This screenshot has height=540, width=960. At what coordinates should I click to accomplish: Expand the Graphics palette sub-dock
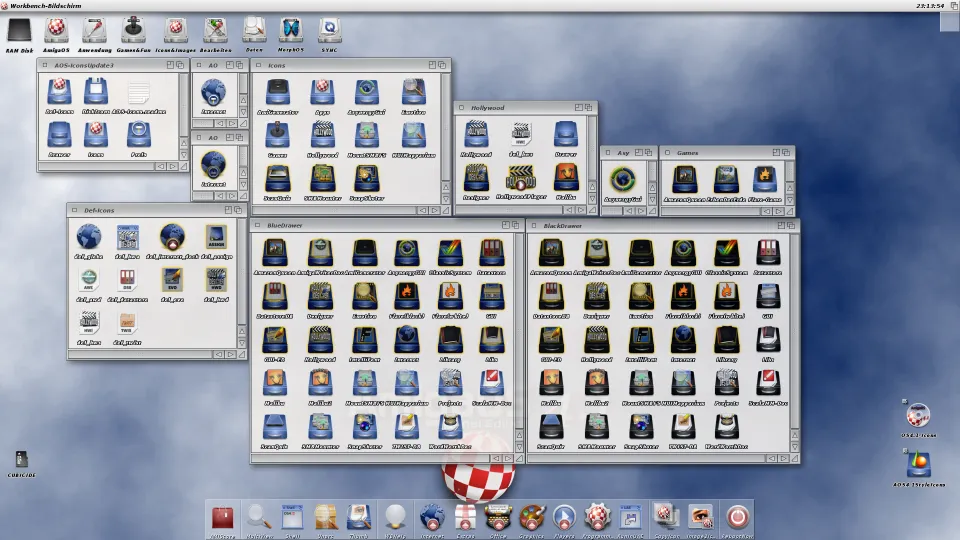532,516
